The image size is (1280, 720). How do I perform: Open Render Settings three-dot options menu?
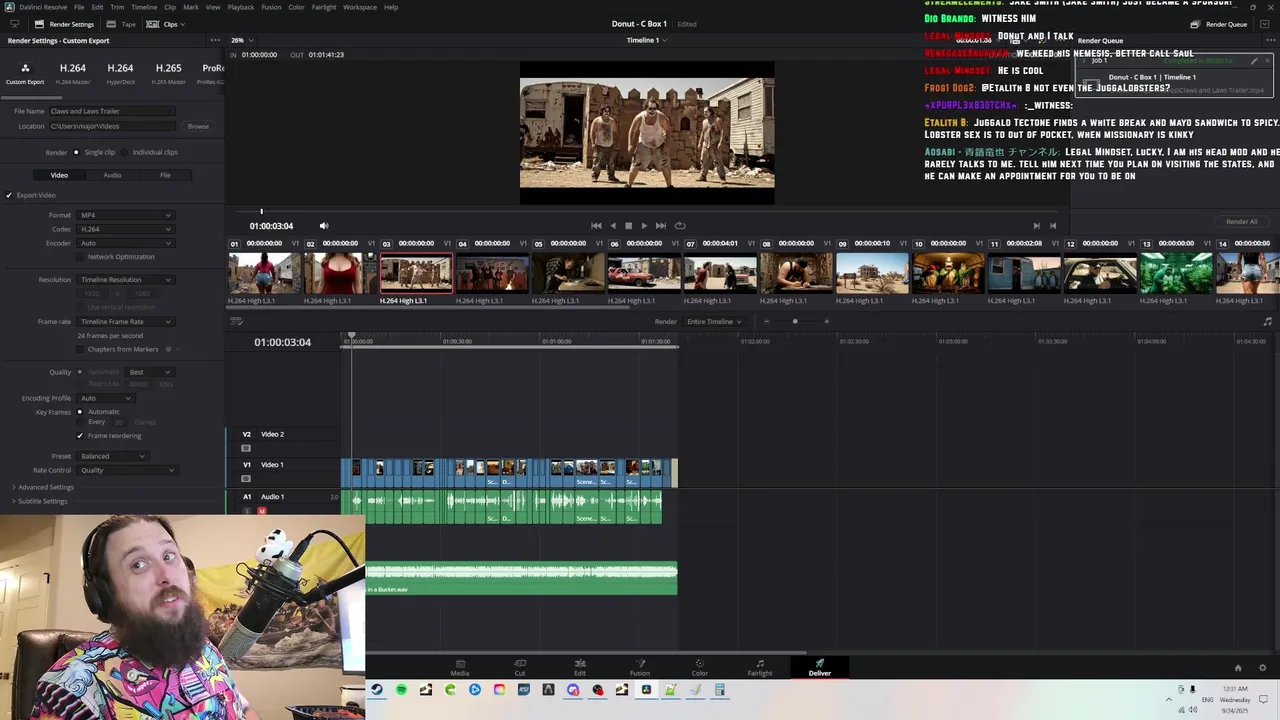pyautogui.click(x=215, y=41)
